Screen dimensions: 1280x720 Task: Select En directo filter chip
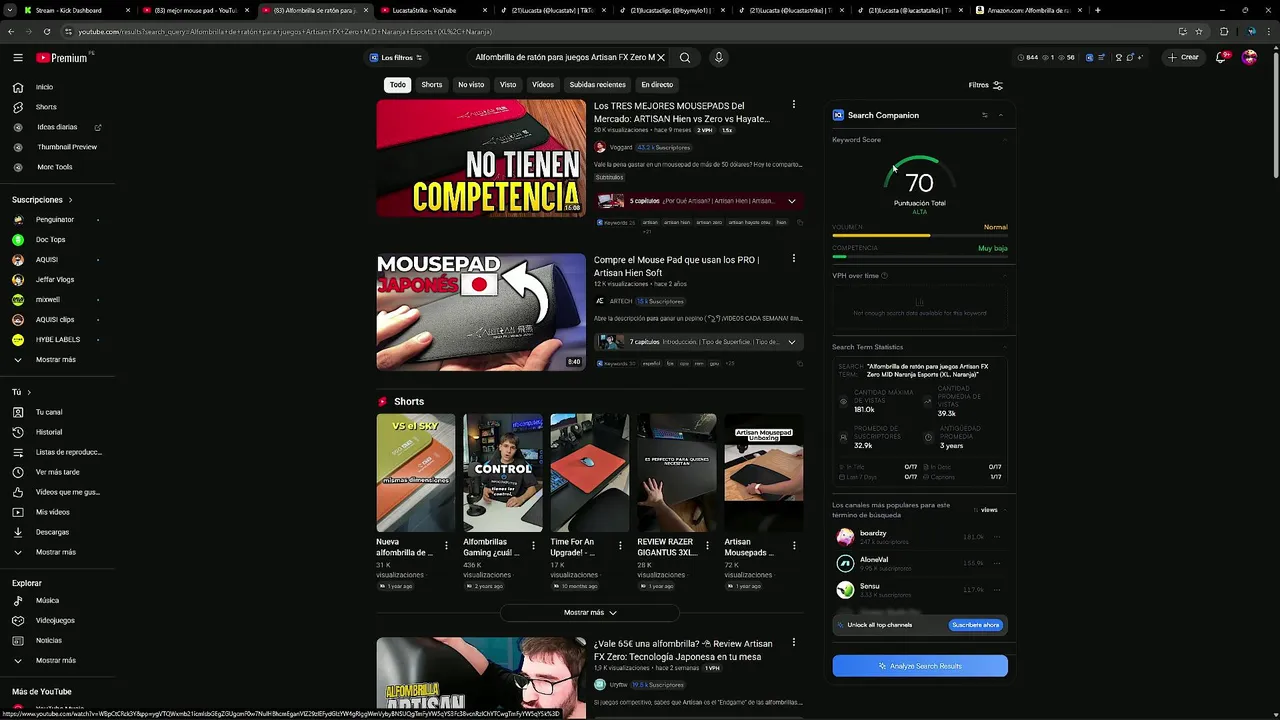point(657,85)
